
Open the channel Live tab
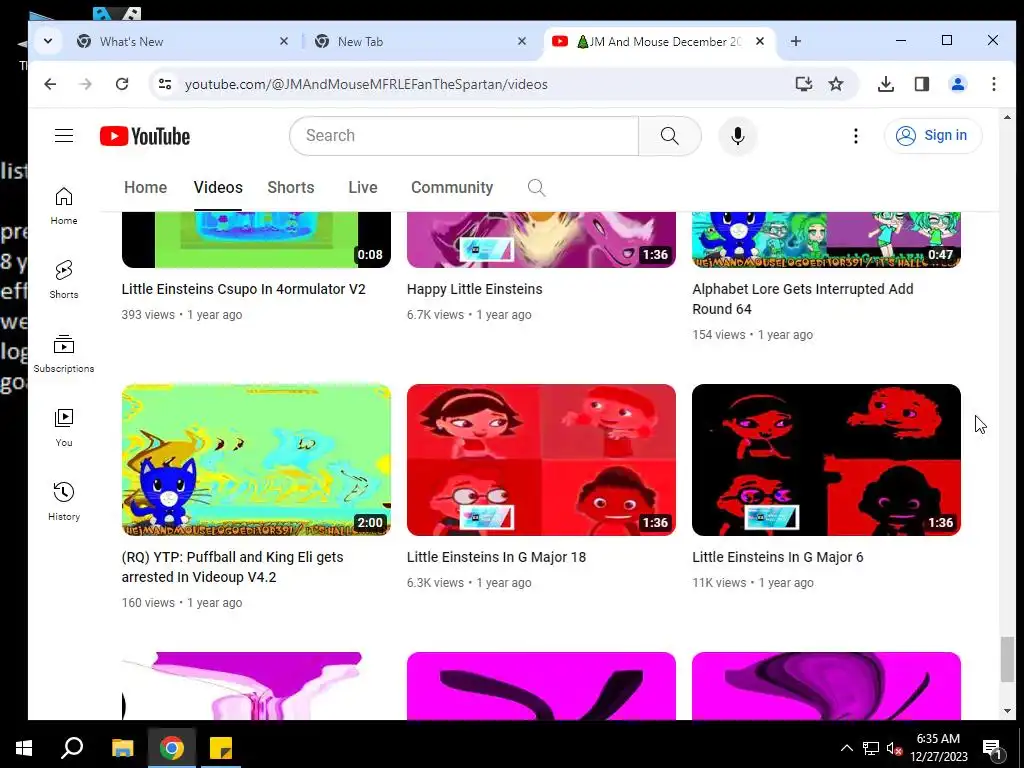tap(362, 187)
